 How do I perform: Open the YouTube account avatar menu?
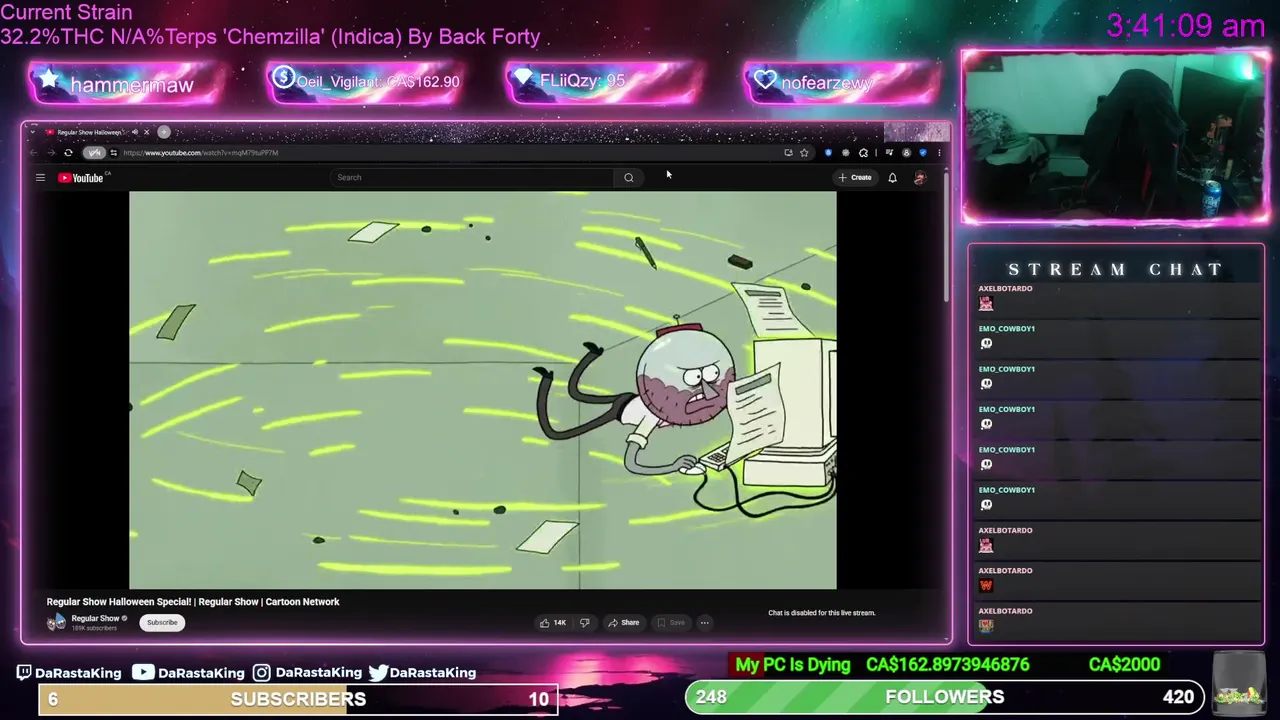(x=920, y=178)
